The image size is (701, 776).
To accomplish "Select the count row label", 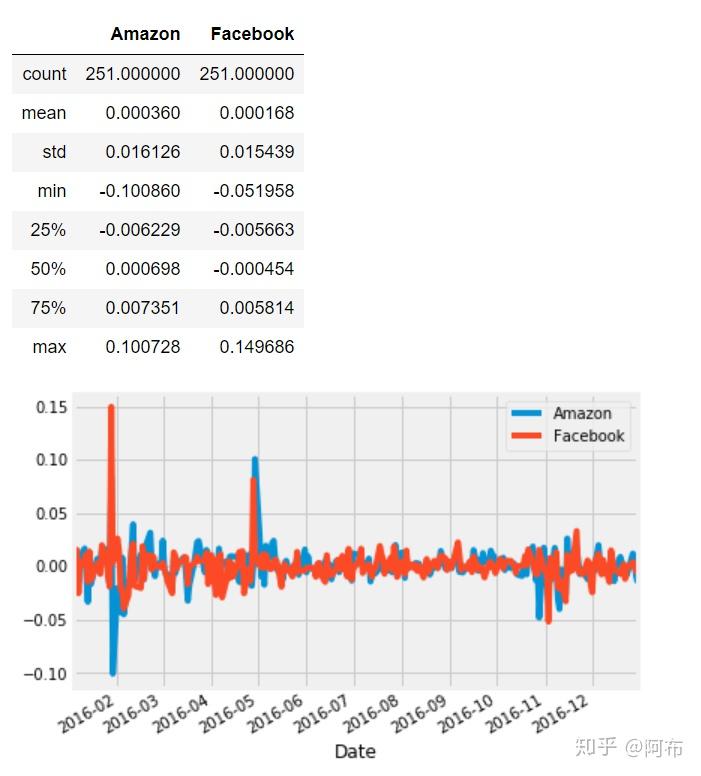I will click(x=44, y=74).
